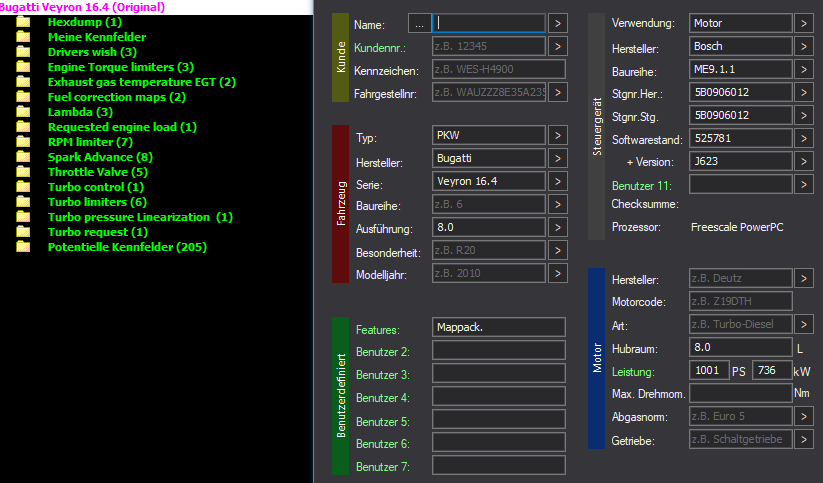Click the green Kundennr. label
This screenshot has height=483, width=823.
(x=380, y=48)
